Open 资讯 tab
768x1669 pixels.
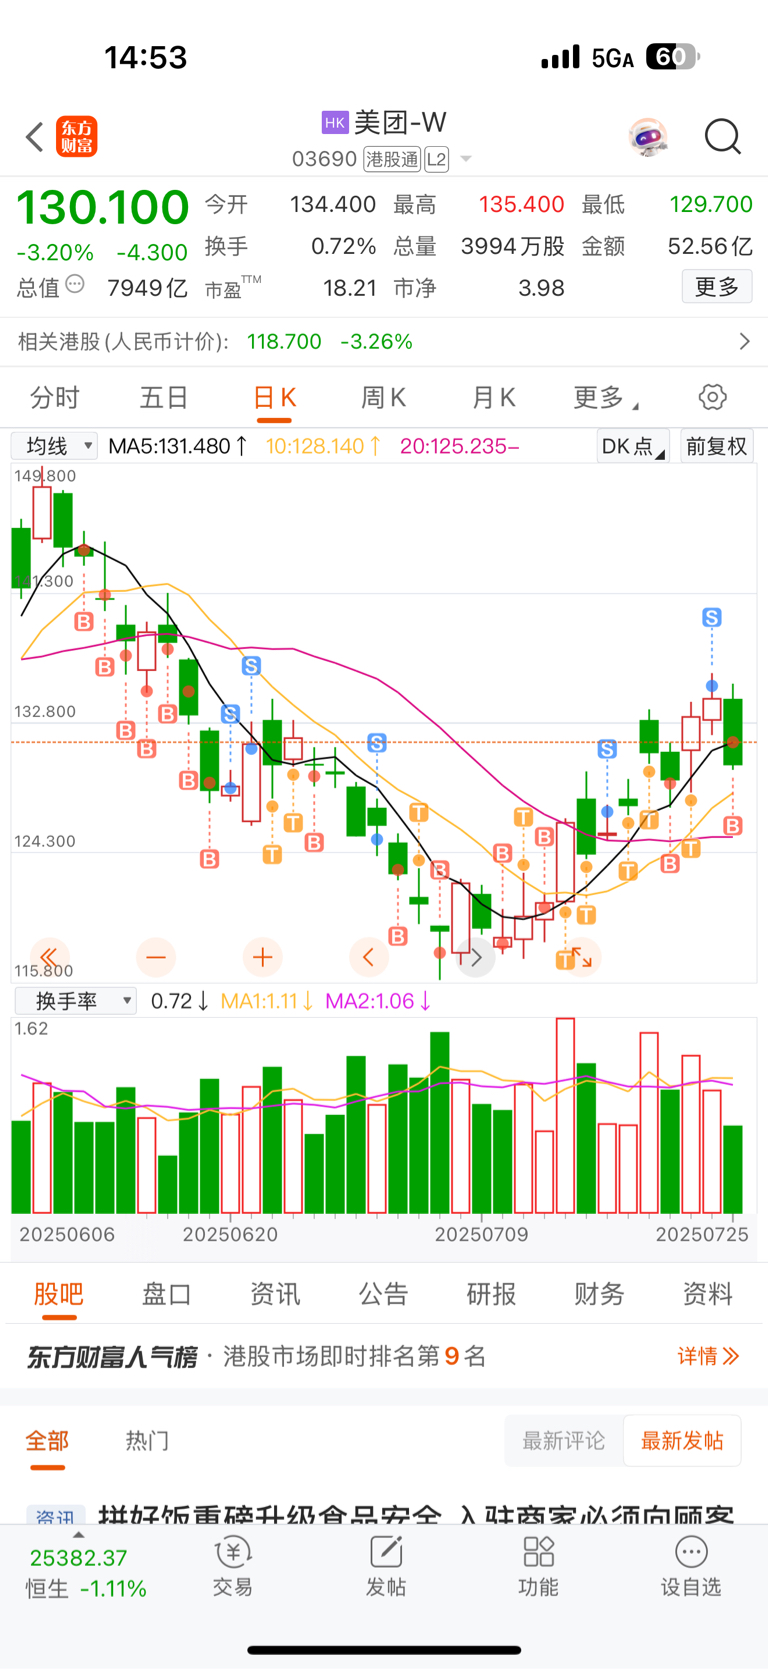click(275, 1294)
